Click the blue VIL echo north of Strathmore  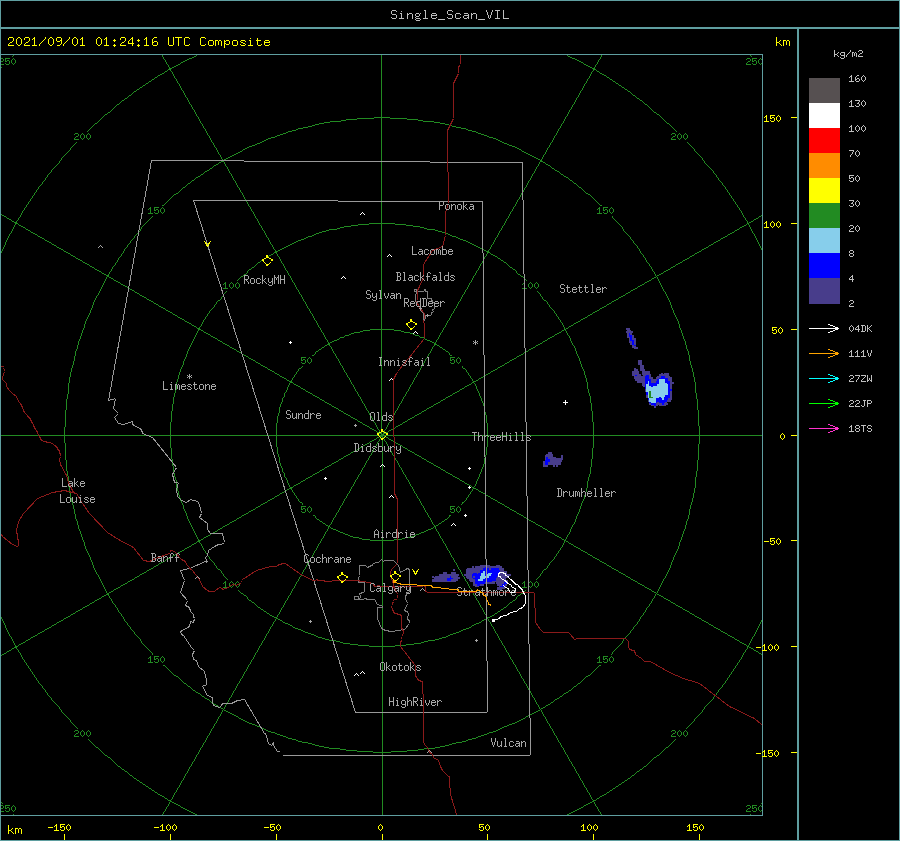(484, 575)
